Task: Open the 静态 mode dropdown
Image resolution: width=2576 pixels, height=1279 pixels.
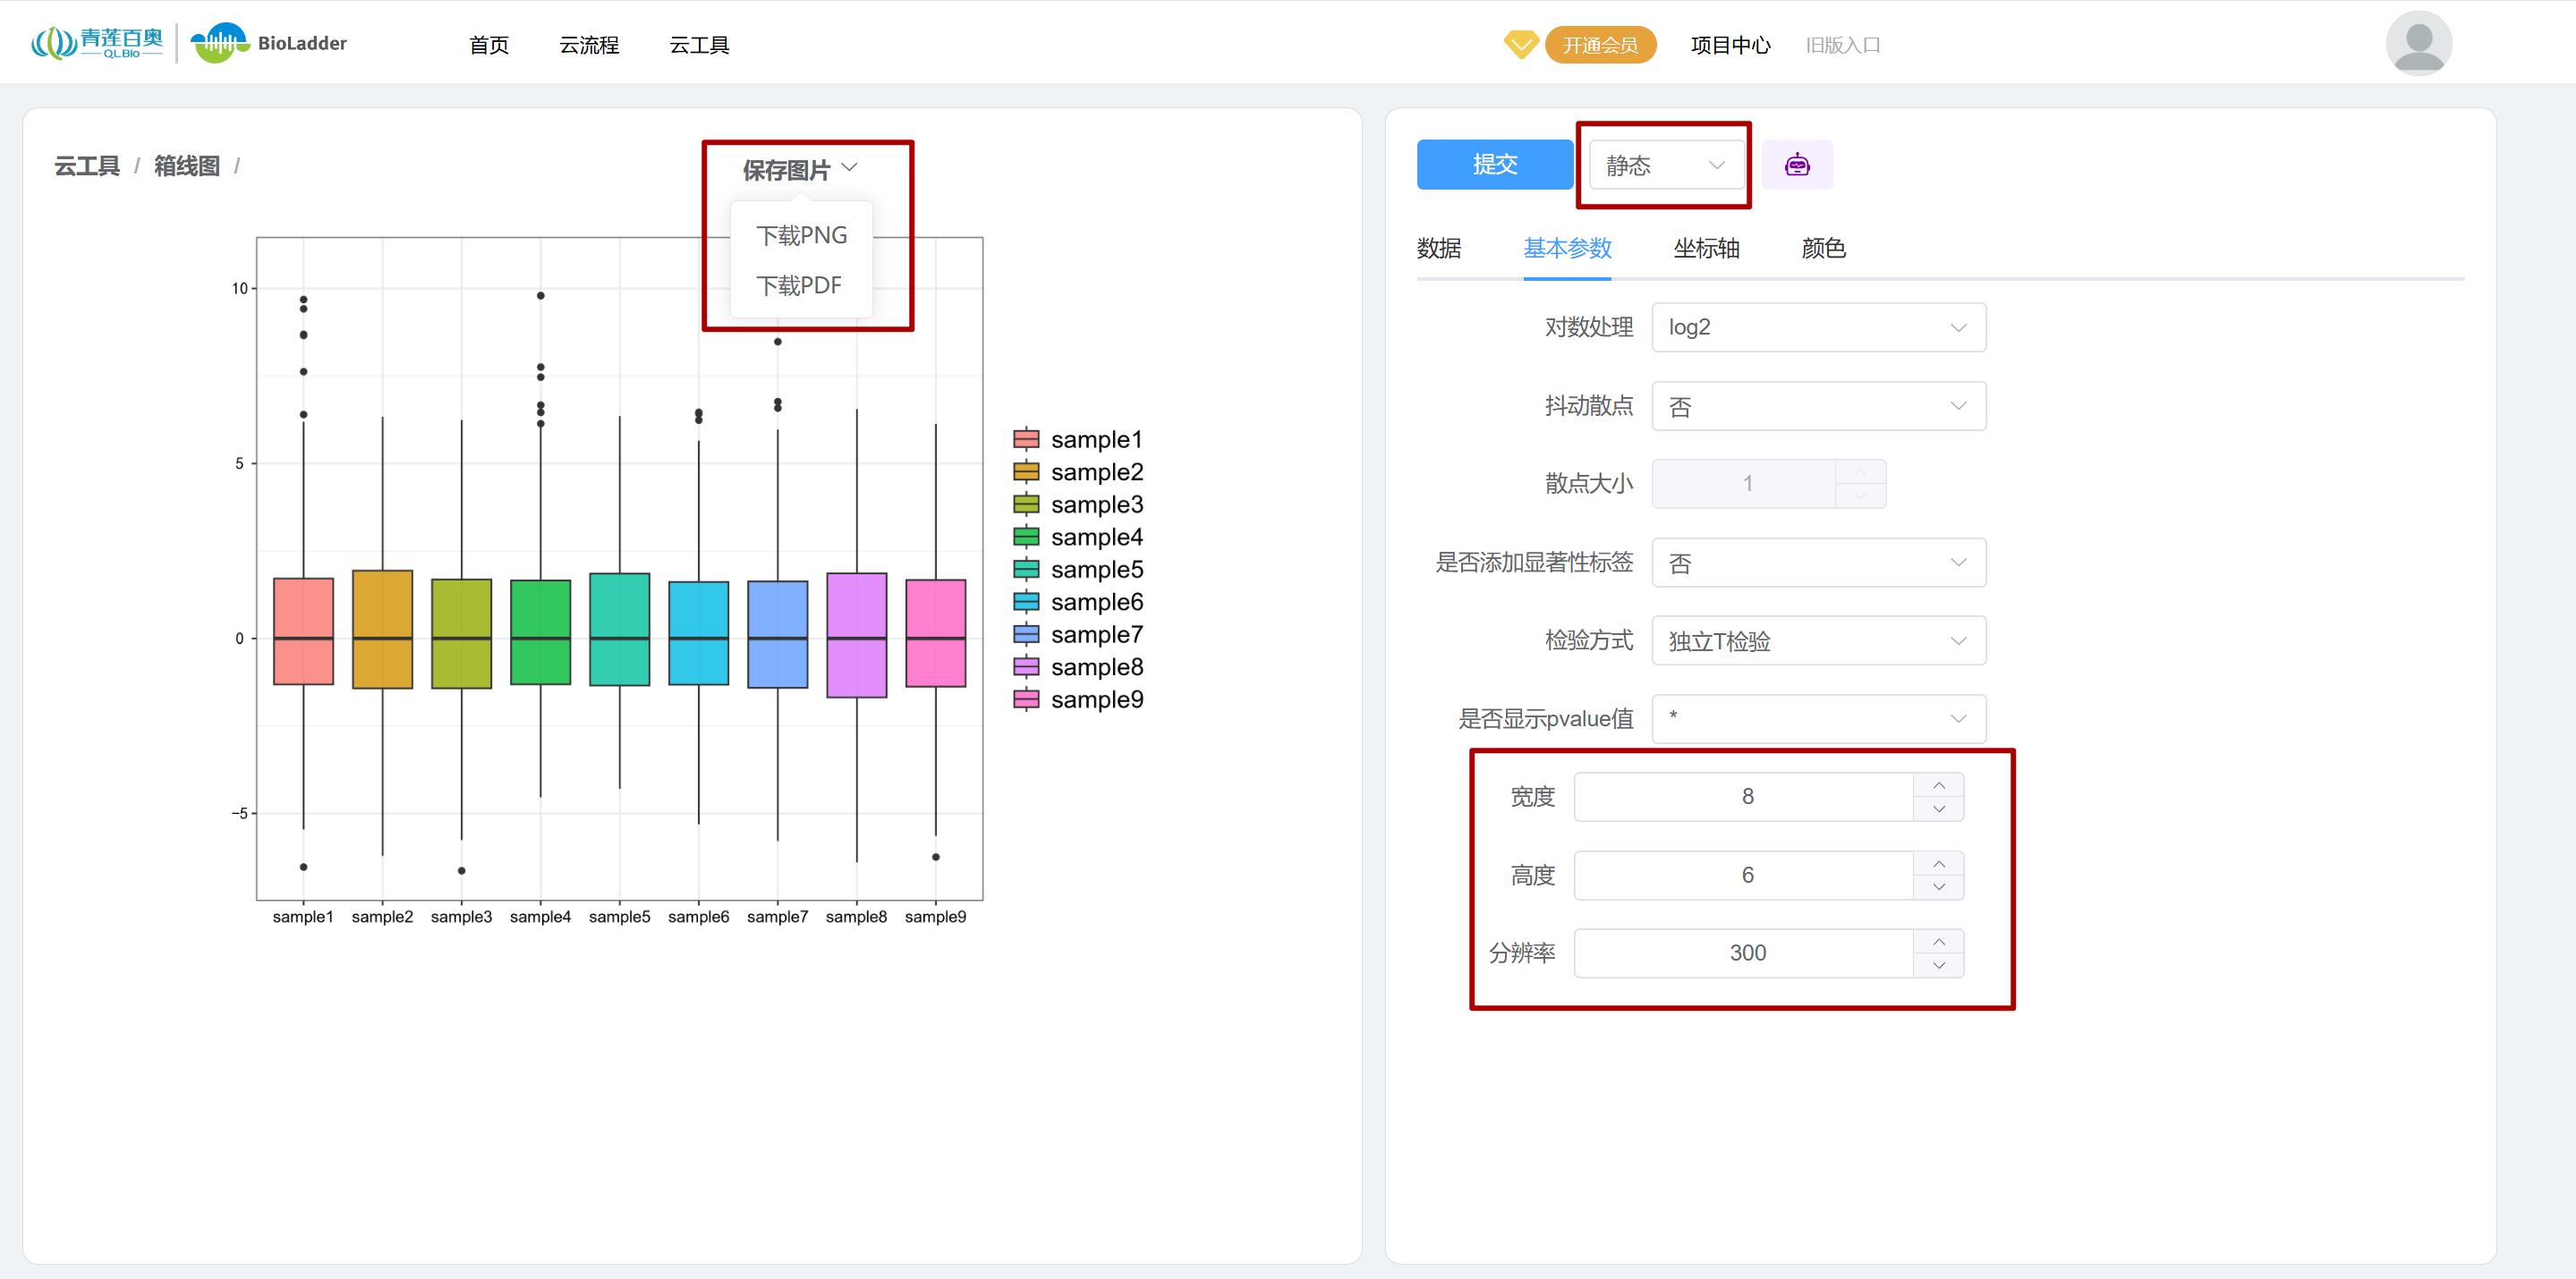Action: (1665, 165)
